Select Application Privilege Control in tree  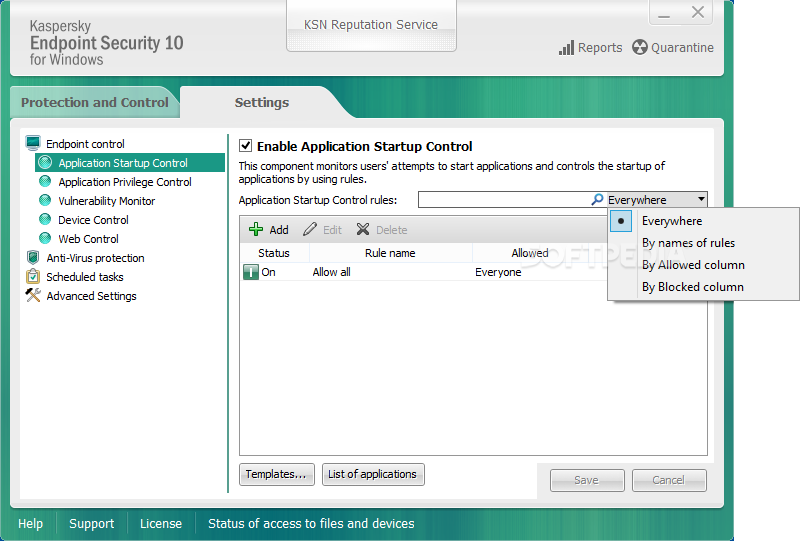[125, 182]
